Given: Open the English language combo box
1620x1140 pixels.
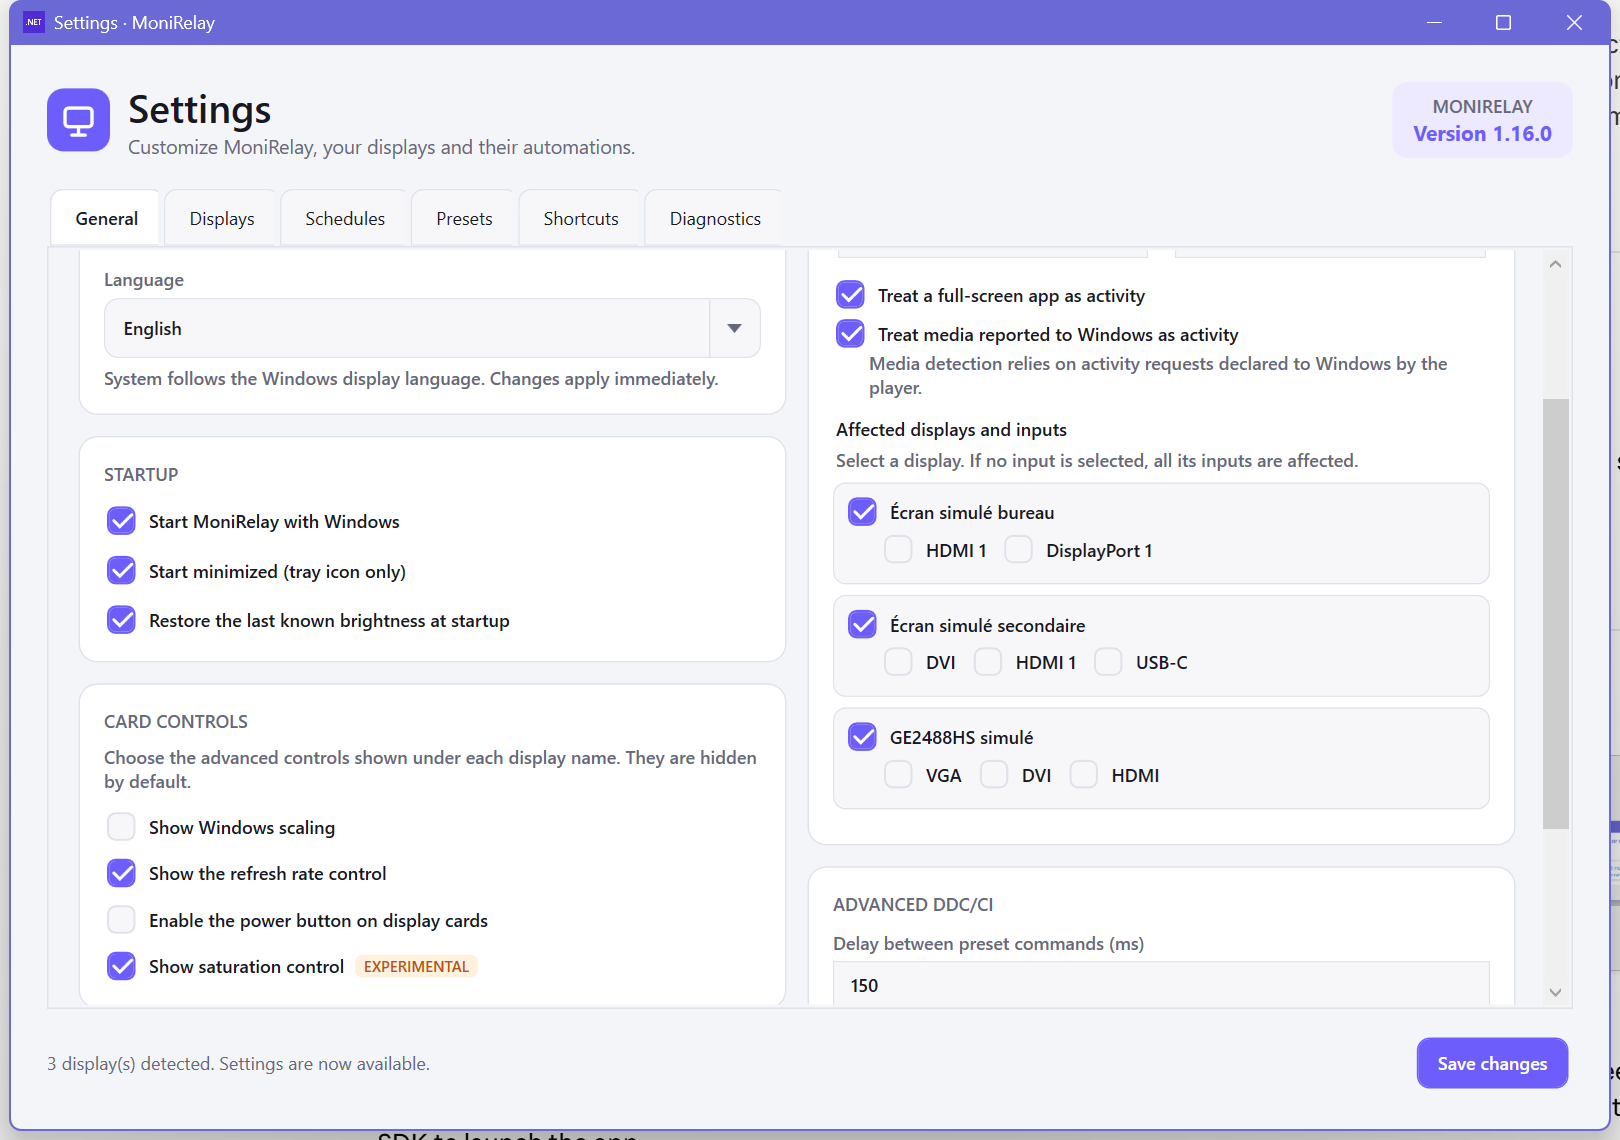Looking at the screenshot, I should pos(432,328).
